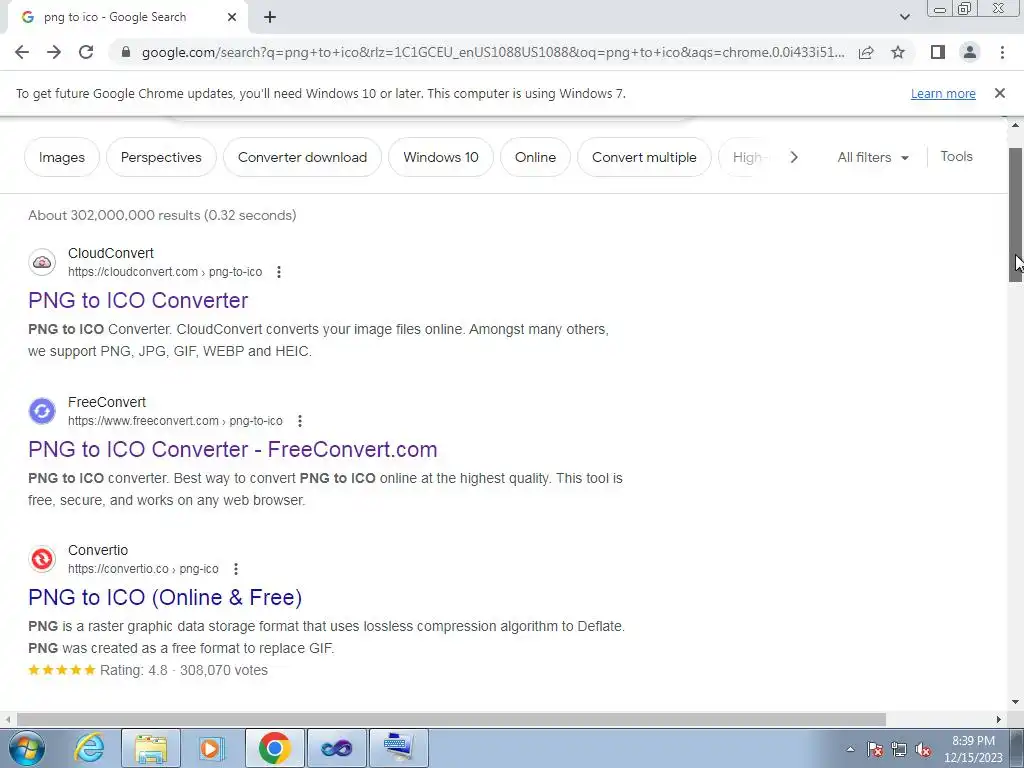Click the muted volume tray icon
1024x768 pixels.
tap(923, 749)
